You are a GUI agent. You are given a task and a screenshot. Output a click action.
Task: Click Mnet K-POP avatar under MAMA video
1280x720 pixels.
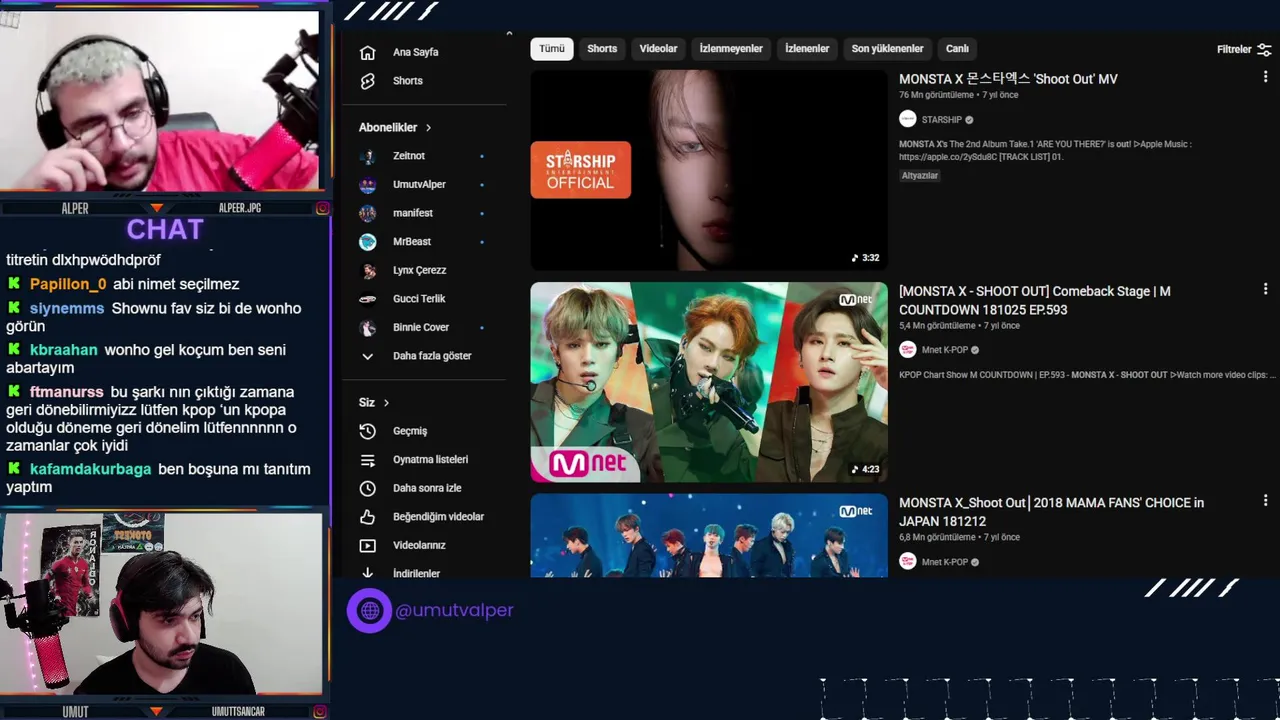908,562
